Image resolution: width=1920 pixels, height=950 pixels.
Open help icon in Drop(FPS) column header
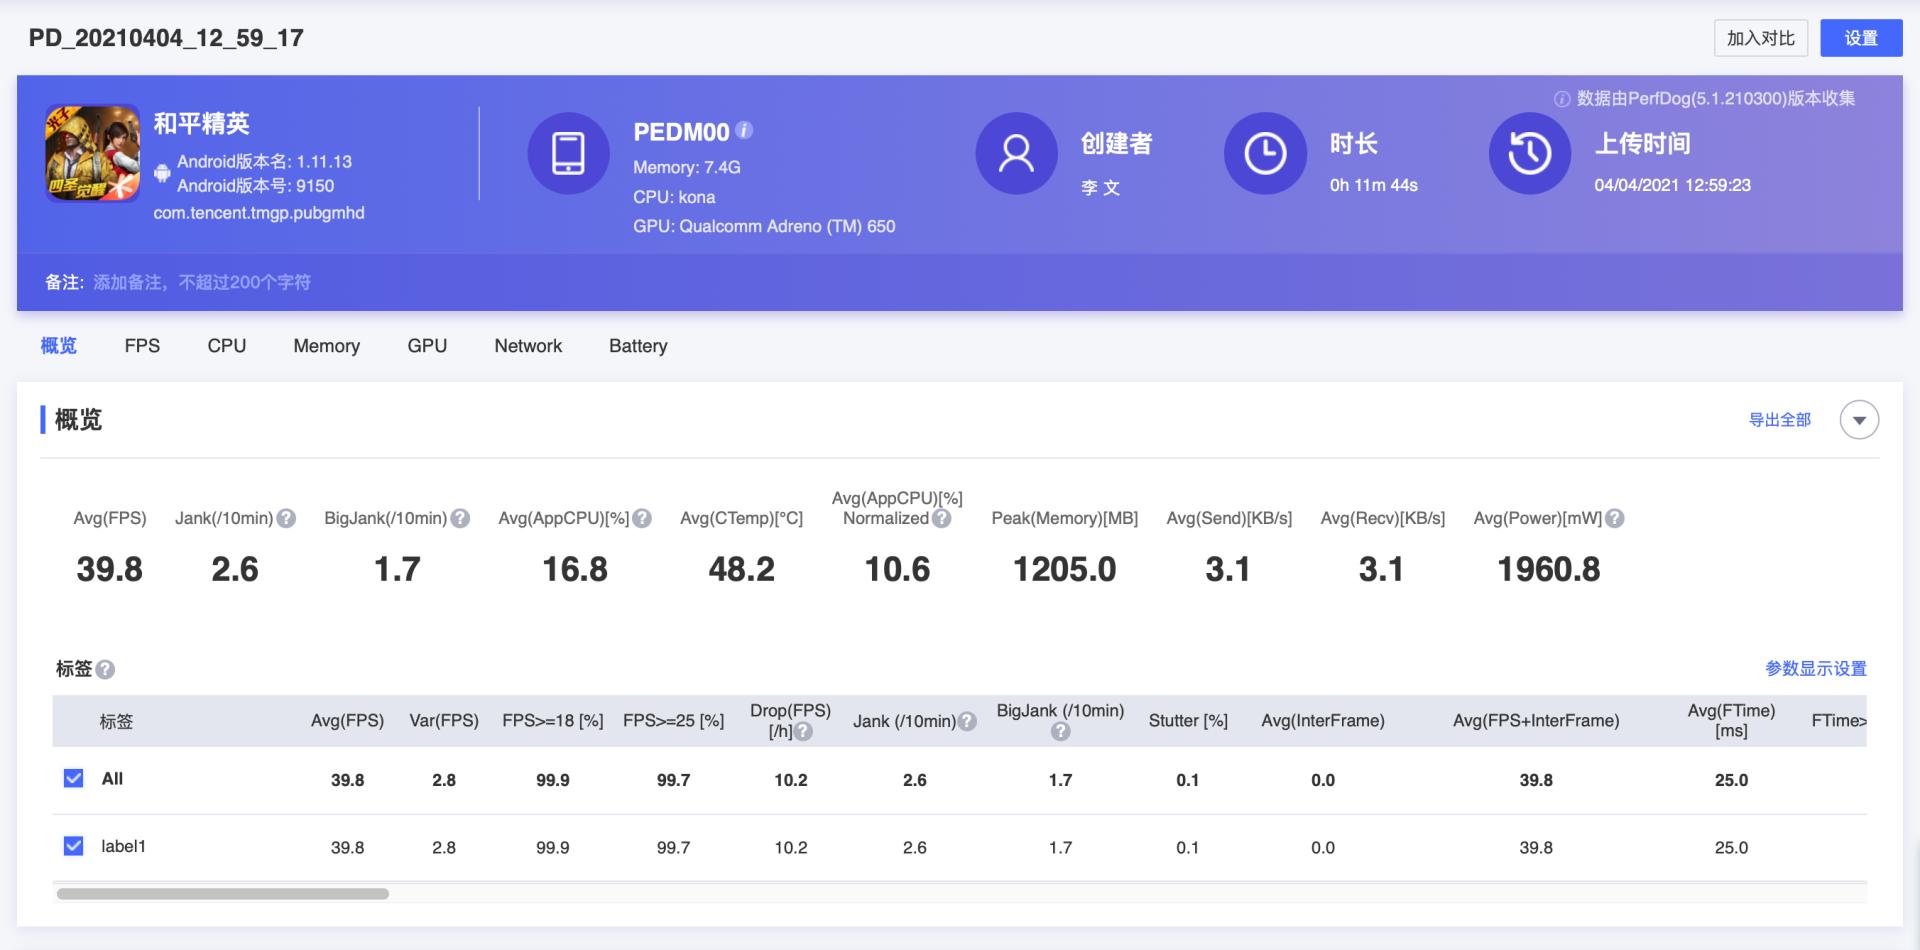803,731
